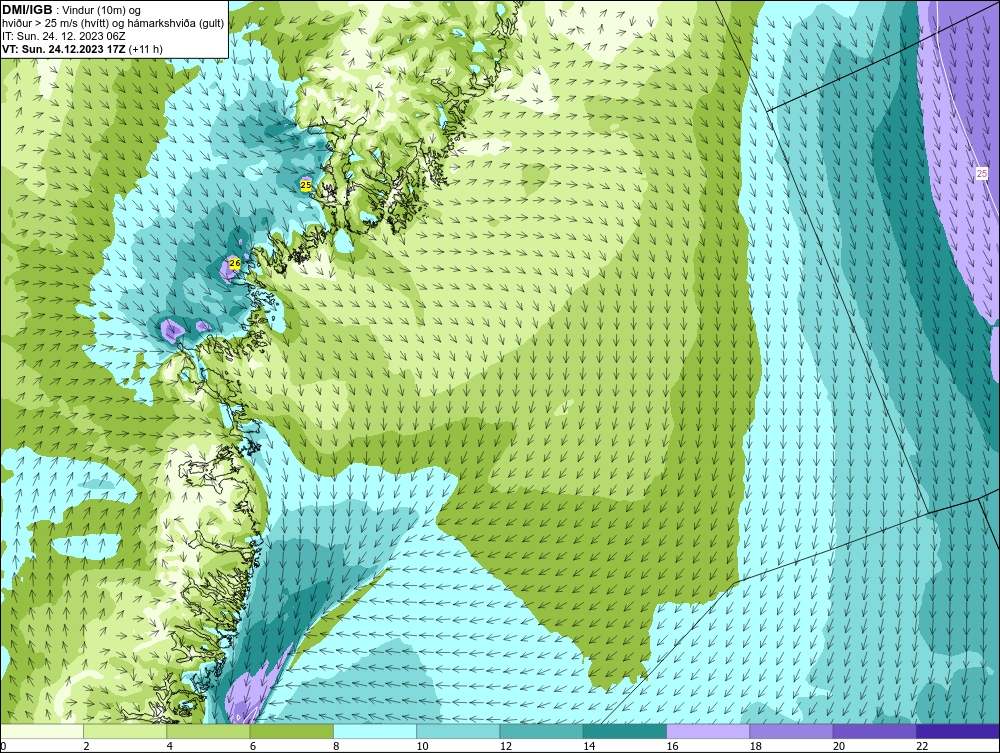Click the 'hviður > 25 m/s' description line
The image size is (1000, 753).
113,24
